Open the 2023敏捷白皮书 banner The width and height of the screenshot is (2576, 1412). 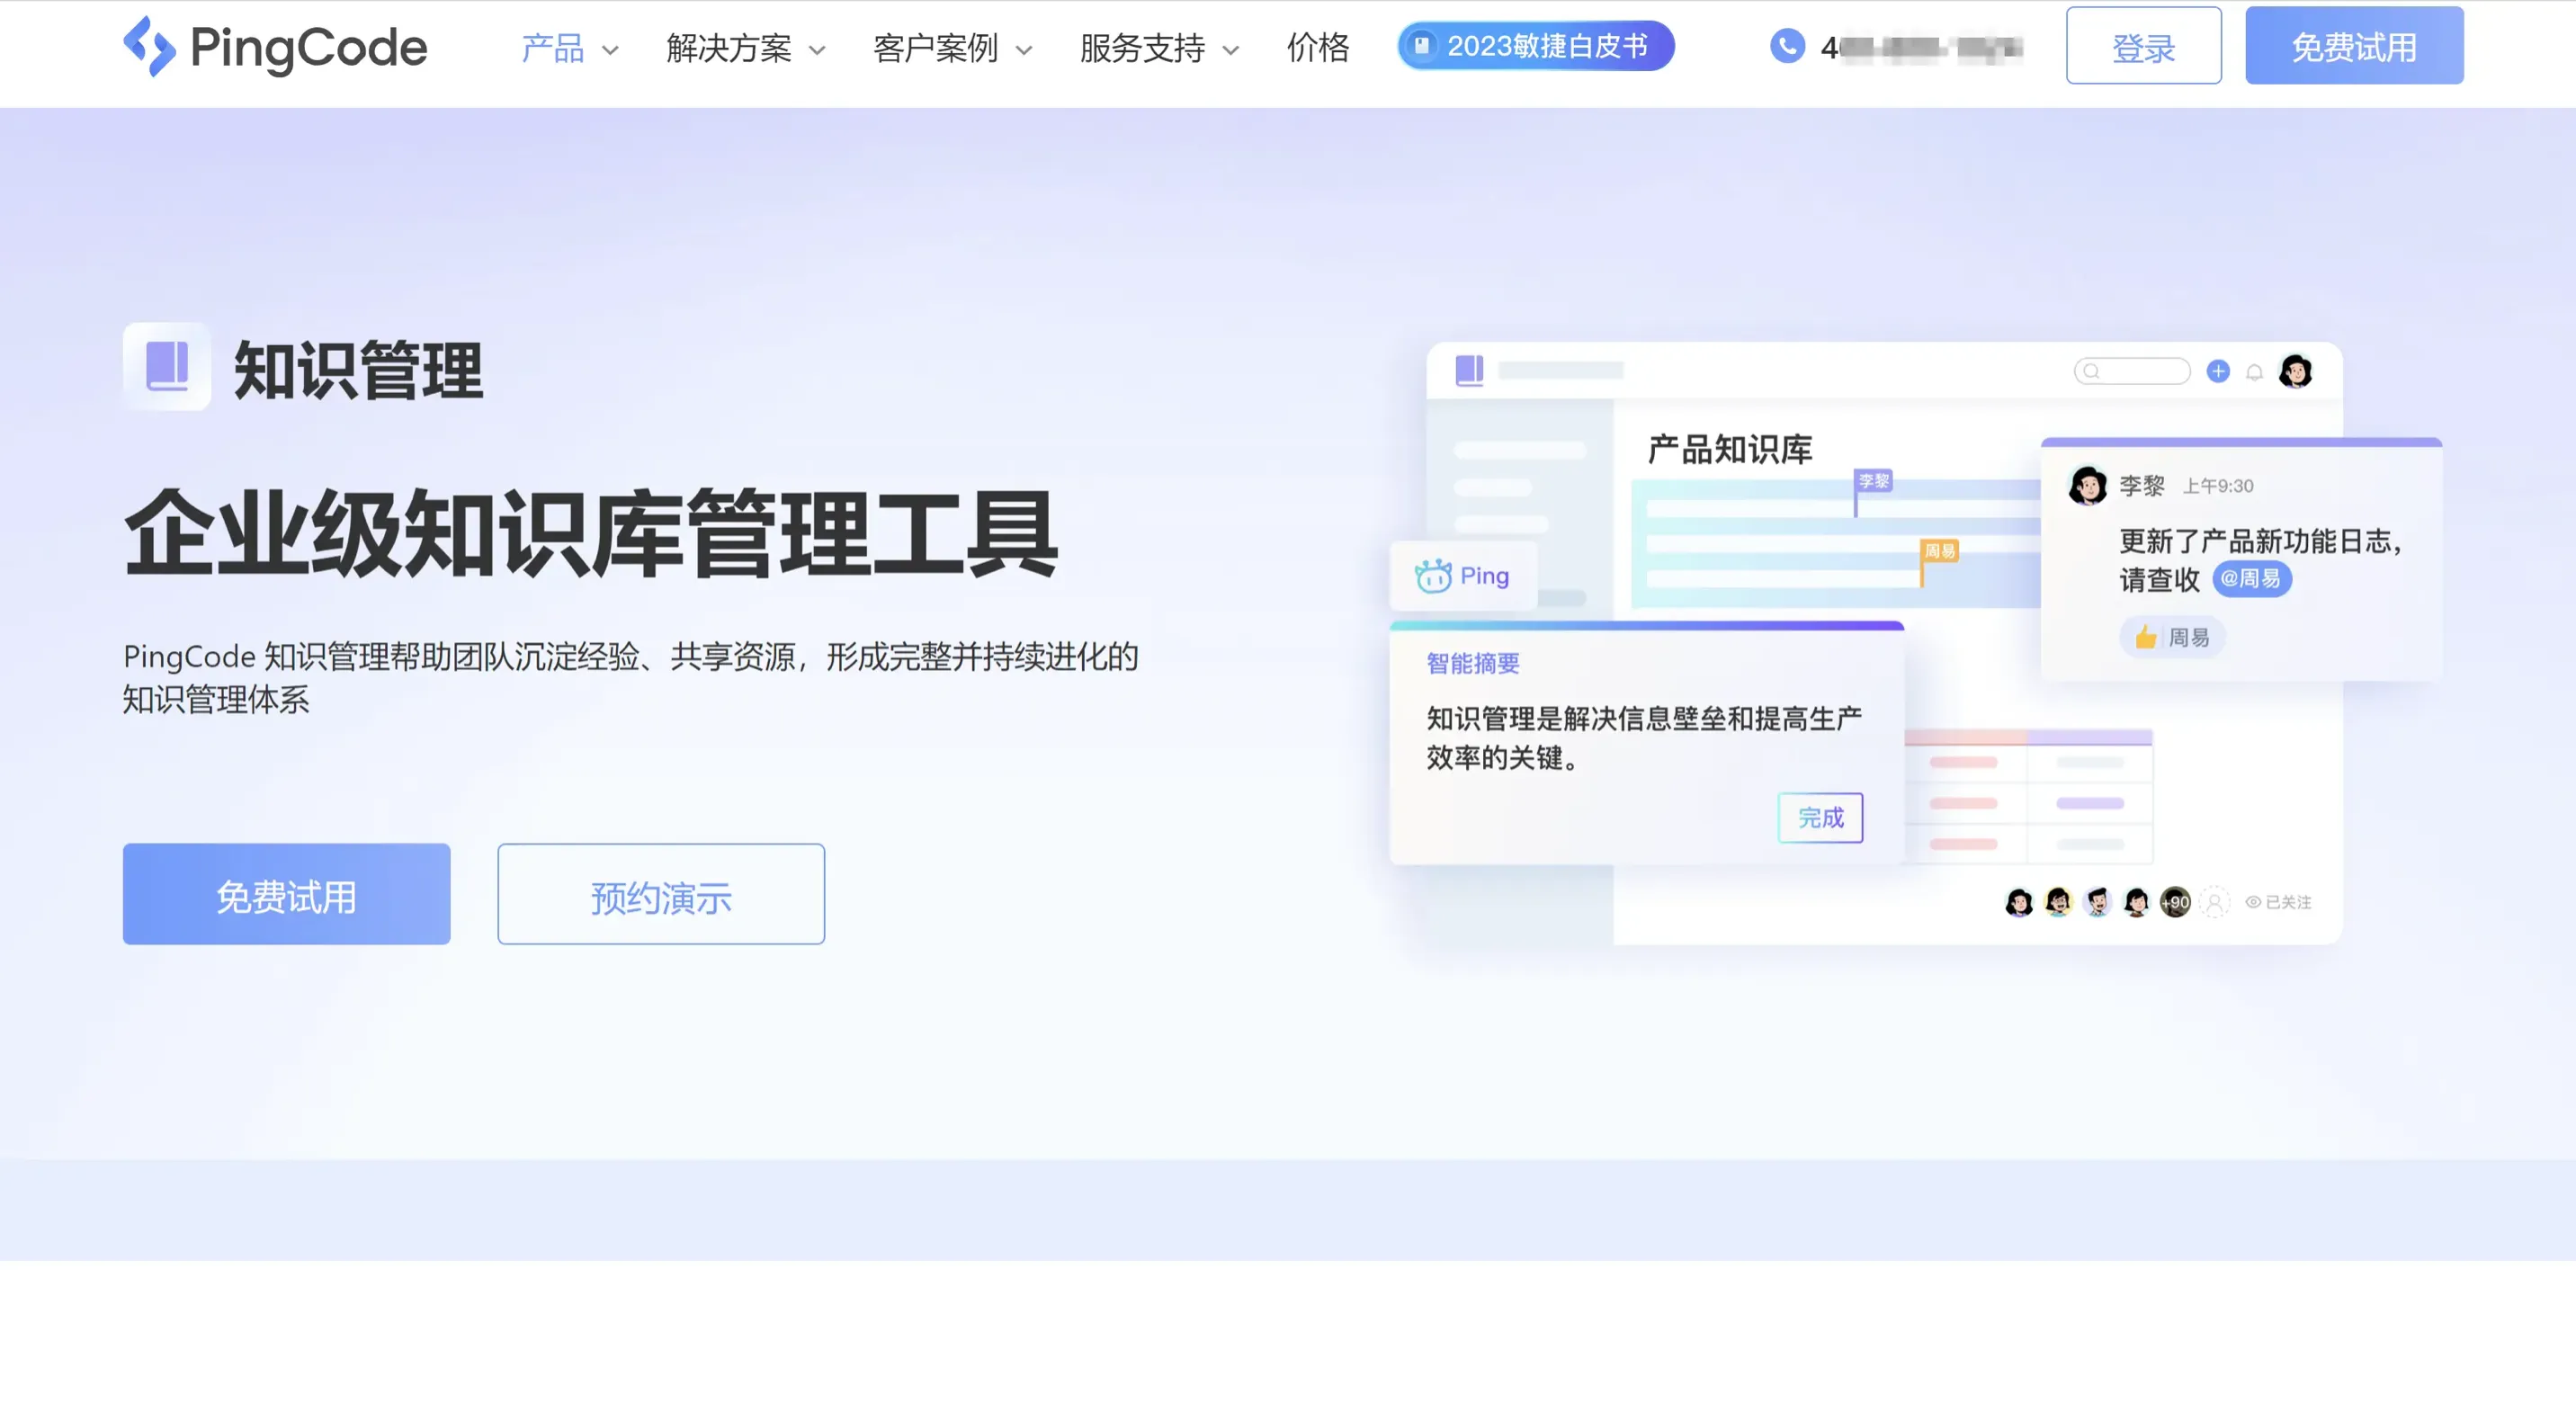click(1535, 46)
